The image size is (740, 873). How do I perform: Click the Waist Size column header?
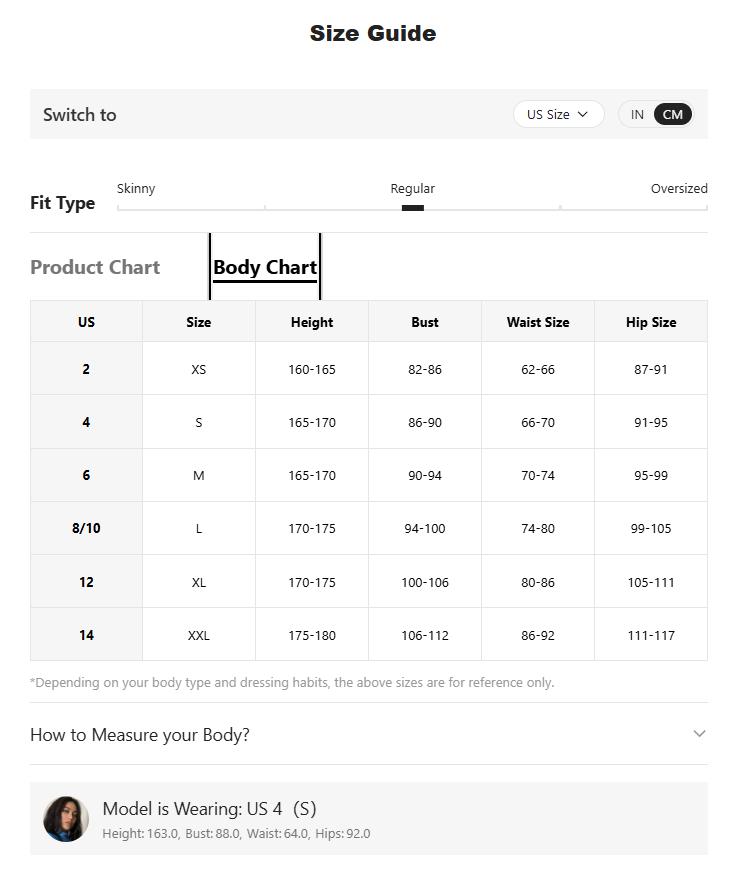coord(538,322)
